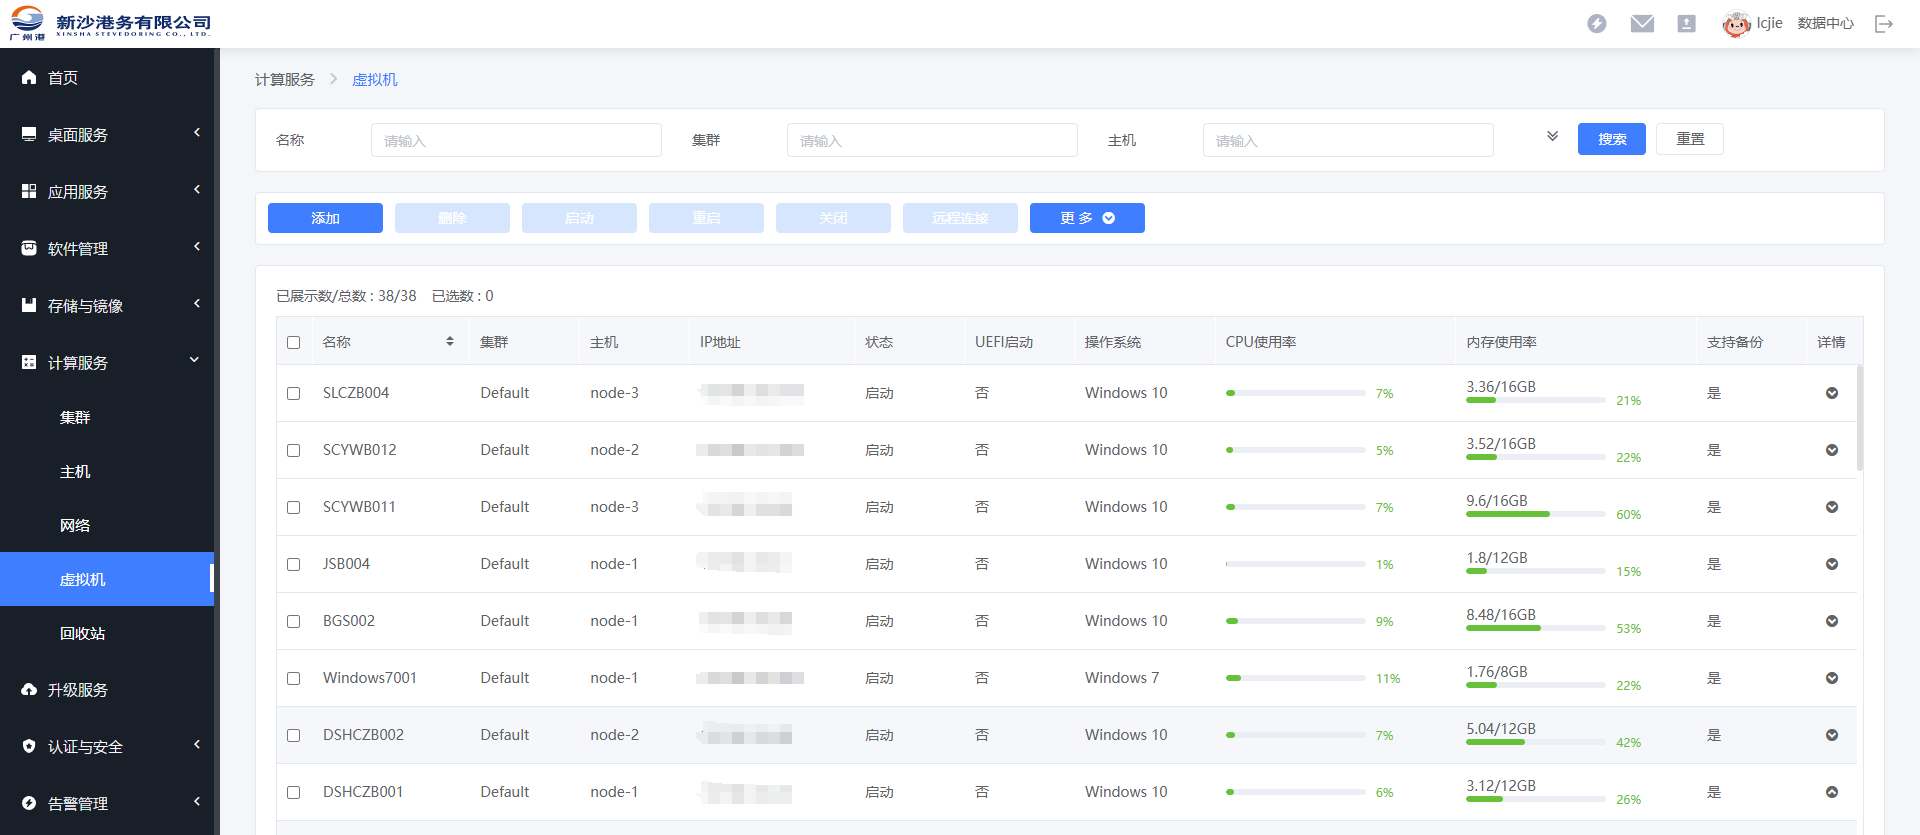Click the SCYWB011 memory usage bar
Screen dimensions: 1920x835
pos(1536,514)
